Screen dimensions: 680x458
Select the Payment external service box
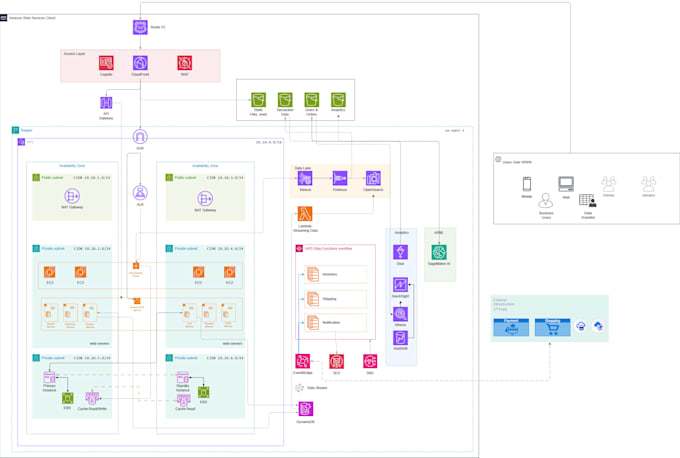tap(511, 327)
